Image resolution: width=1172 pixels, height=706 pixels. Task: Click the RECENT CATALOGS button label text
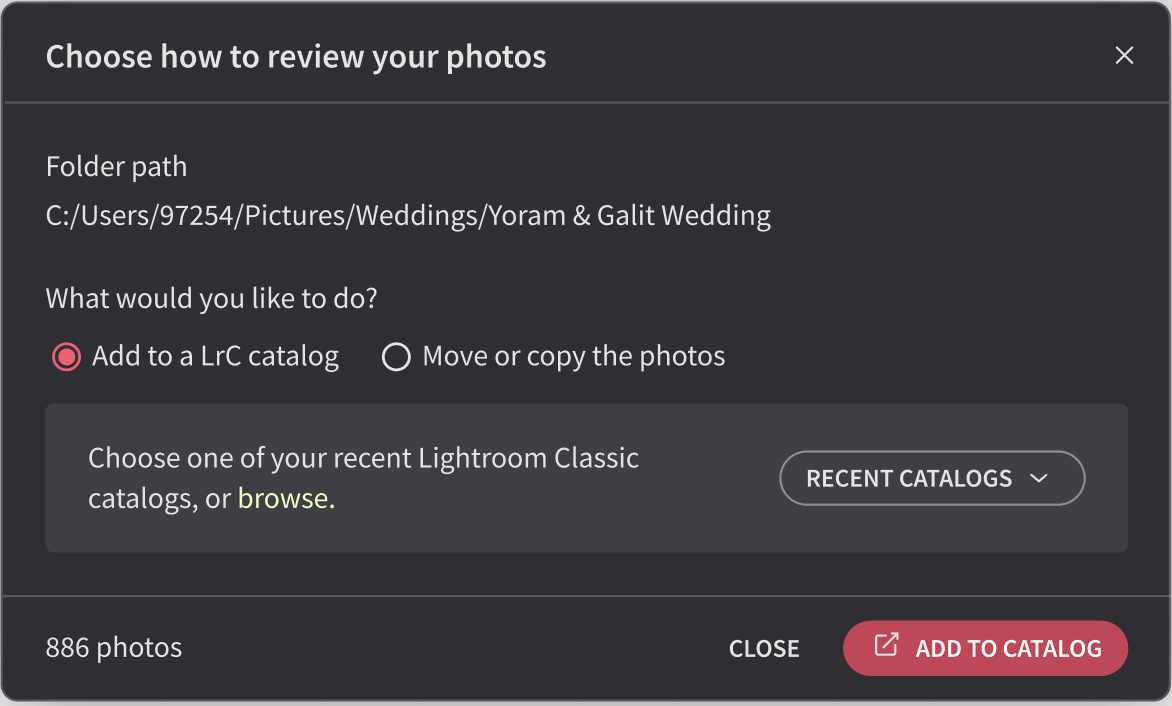pos(909,478)
